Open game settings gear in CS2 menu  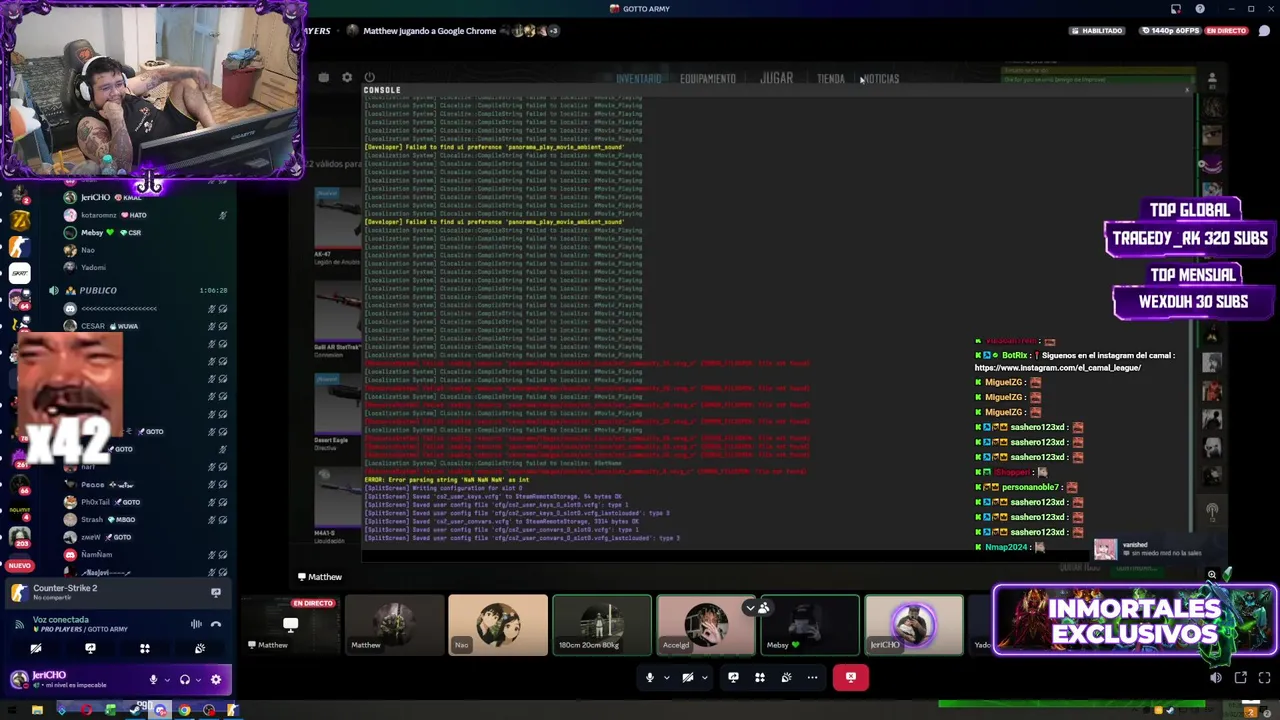(x=347, y=77)
